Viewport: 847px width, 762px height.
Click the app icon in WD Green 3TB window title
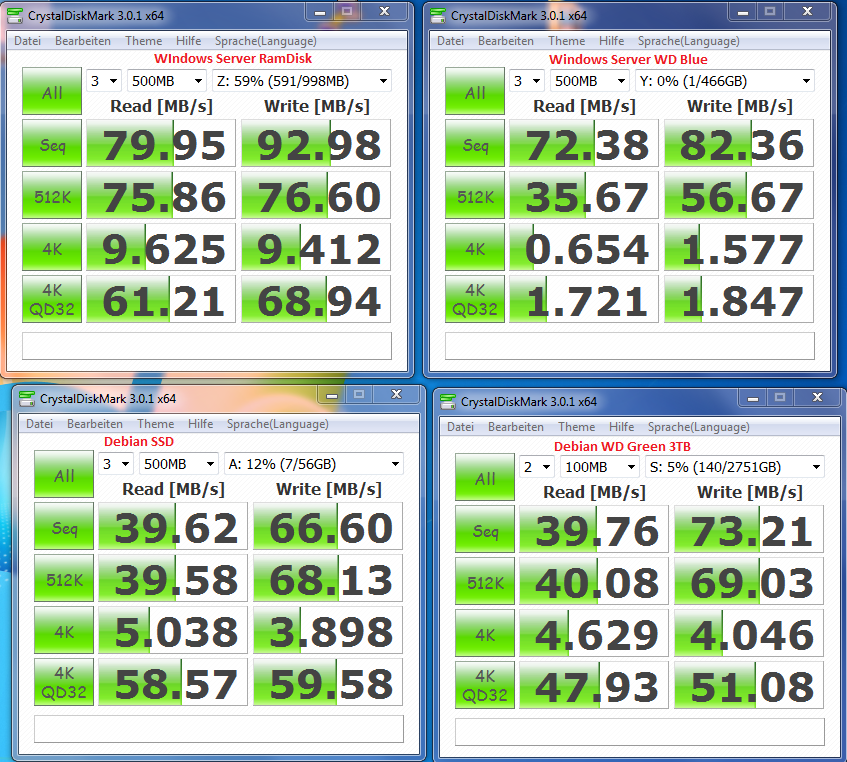tap(448, 402)
